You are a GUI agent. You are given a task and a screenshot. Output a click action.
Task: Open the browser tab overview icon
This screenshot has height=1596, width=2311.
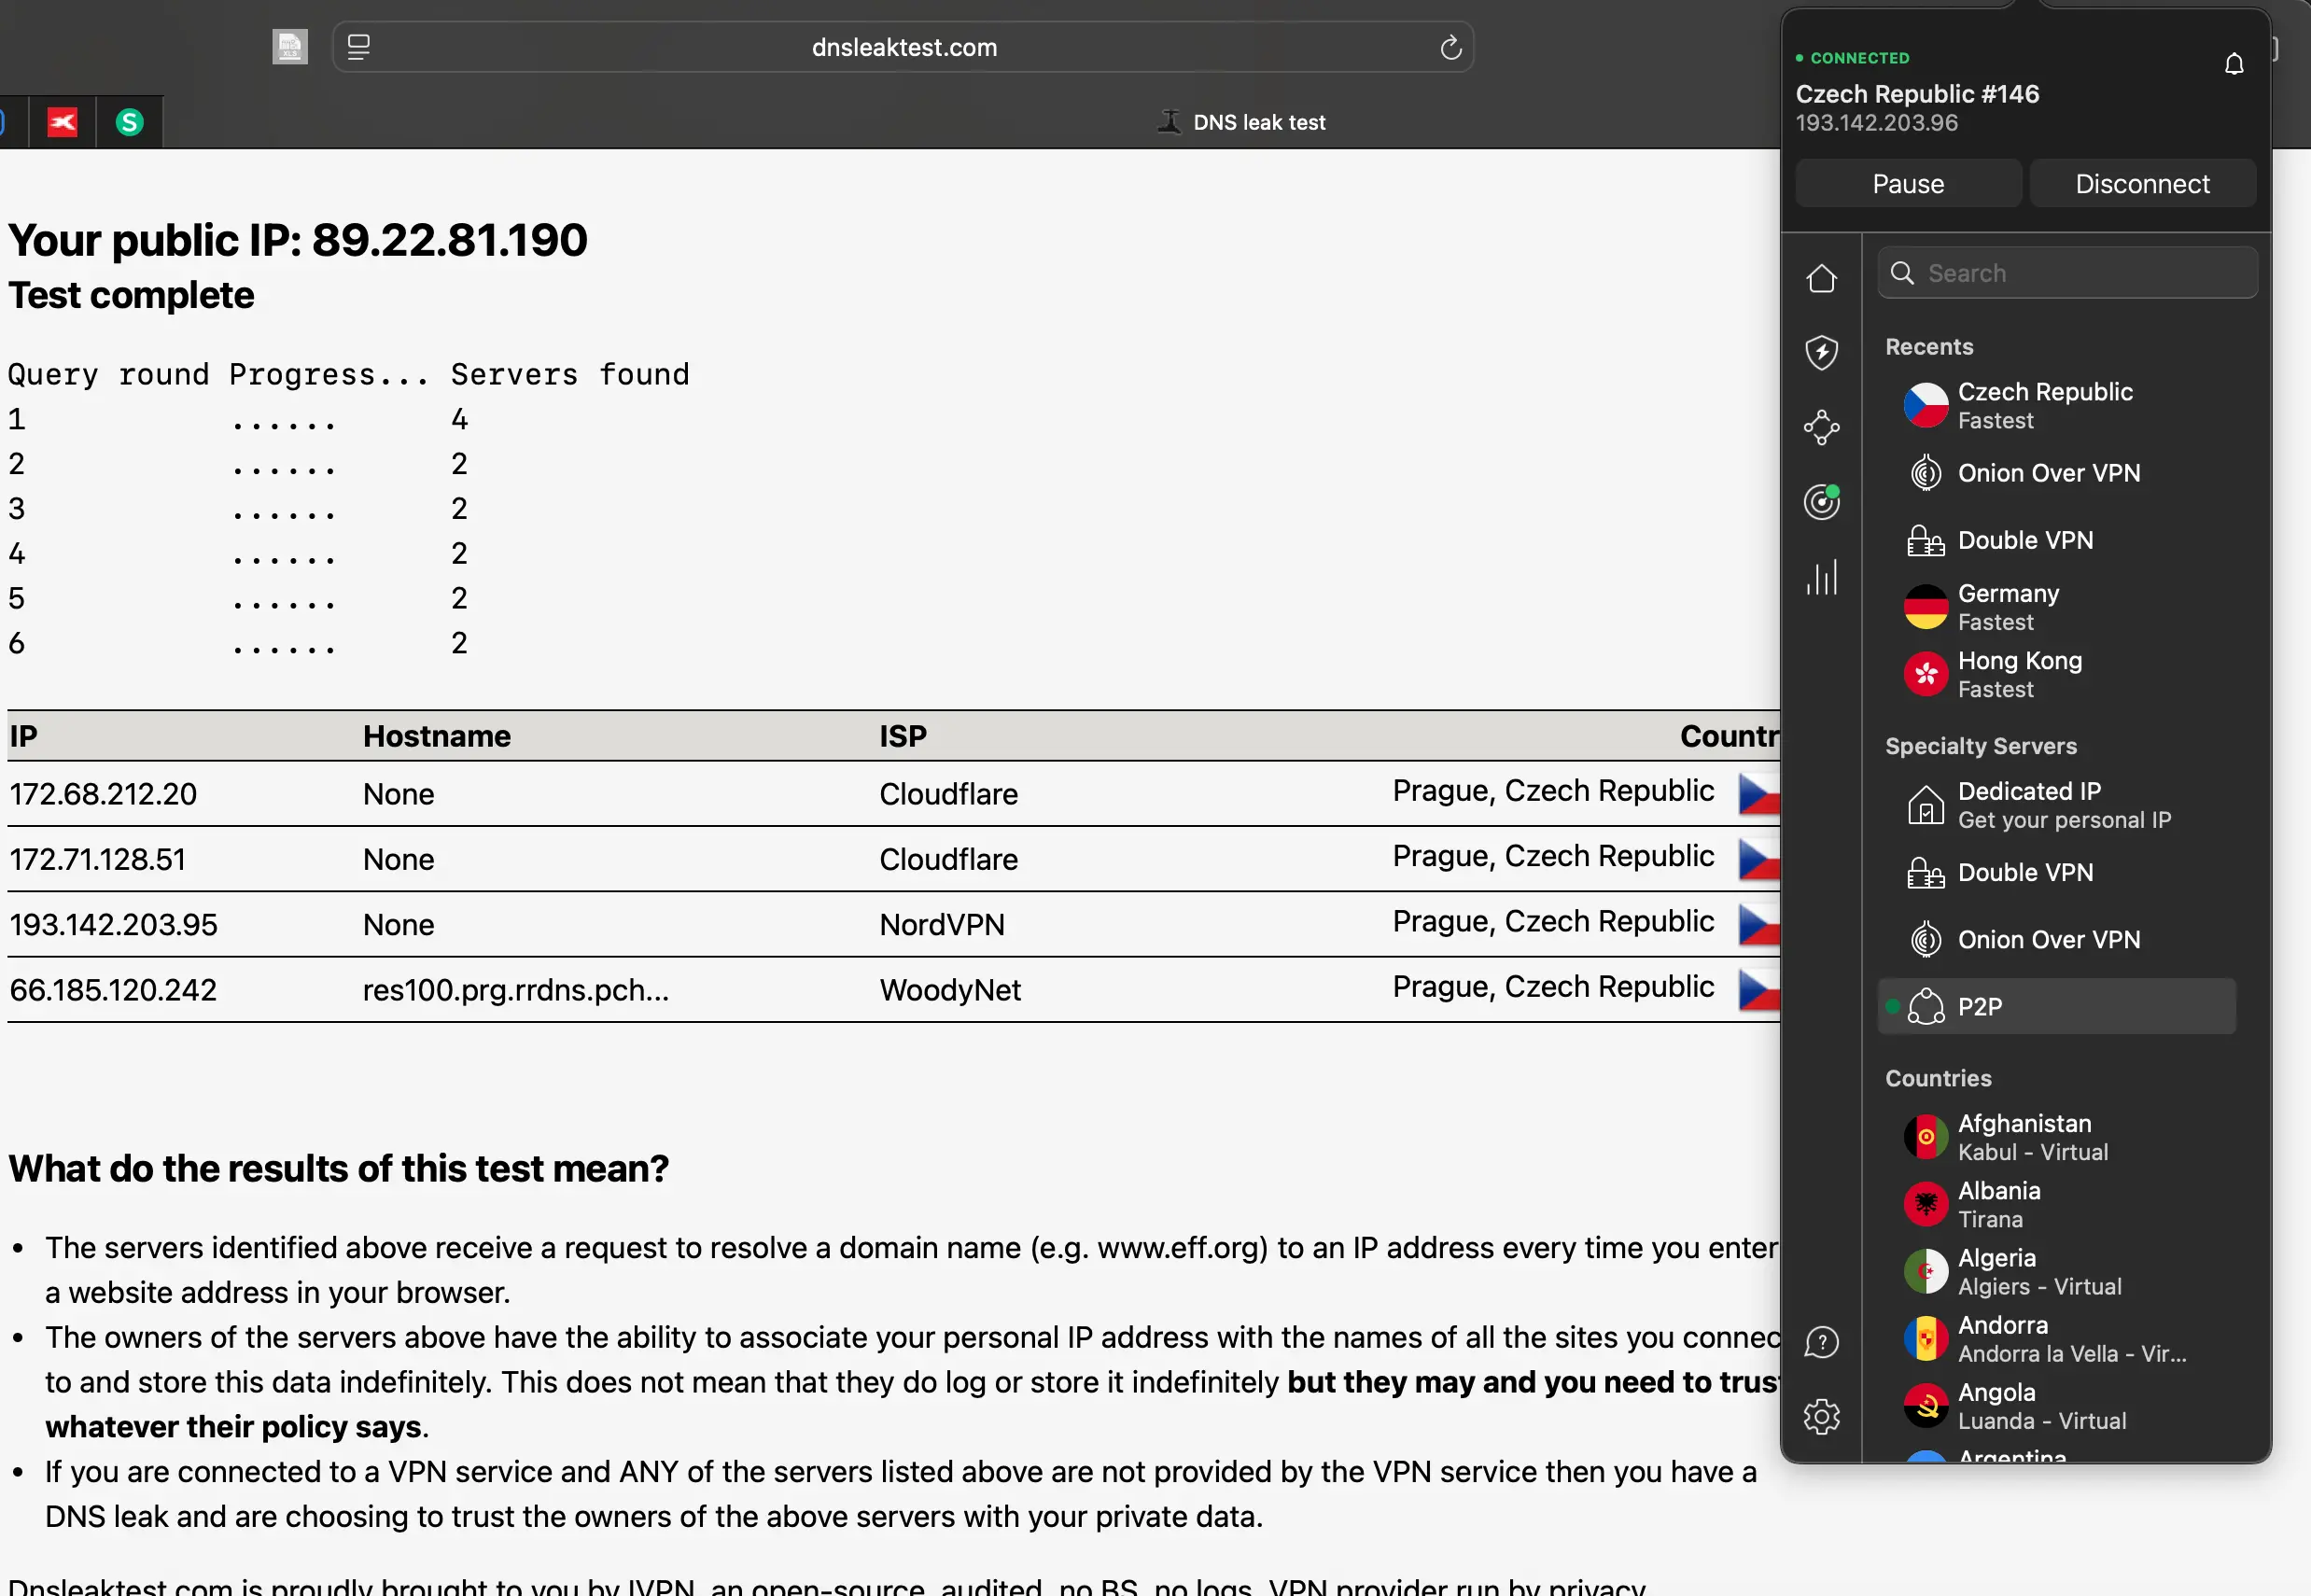(357, 46)
